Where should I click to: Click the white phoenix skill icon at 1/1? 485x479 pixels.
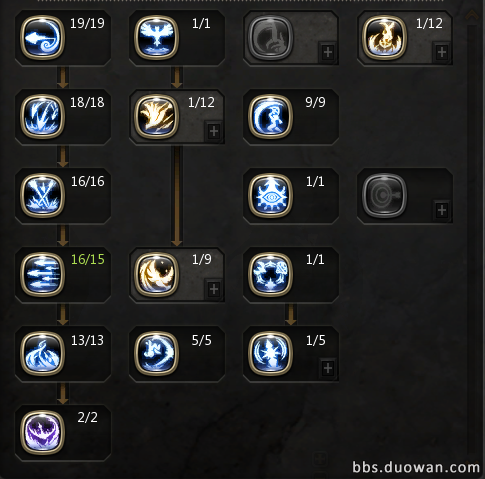click(x=156, y=38)
